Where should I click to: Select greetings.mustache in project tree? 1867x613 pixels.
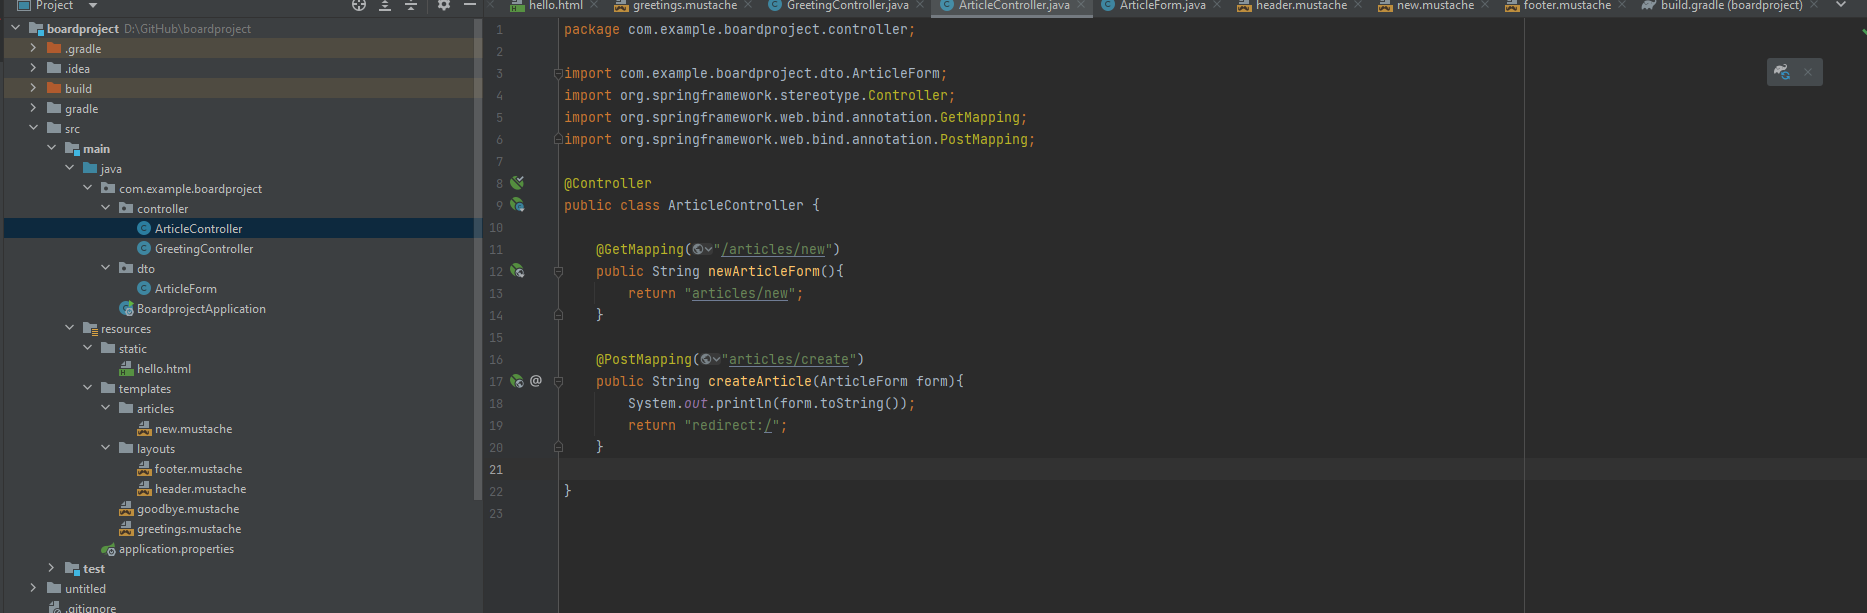coord(189,529)
